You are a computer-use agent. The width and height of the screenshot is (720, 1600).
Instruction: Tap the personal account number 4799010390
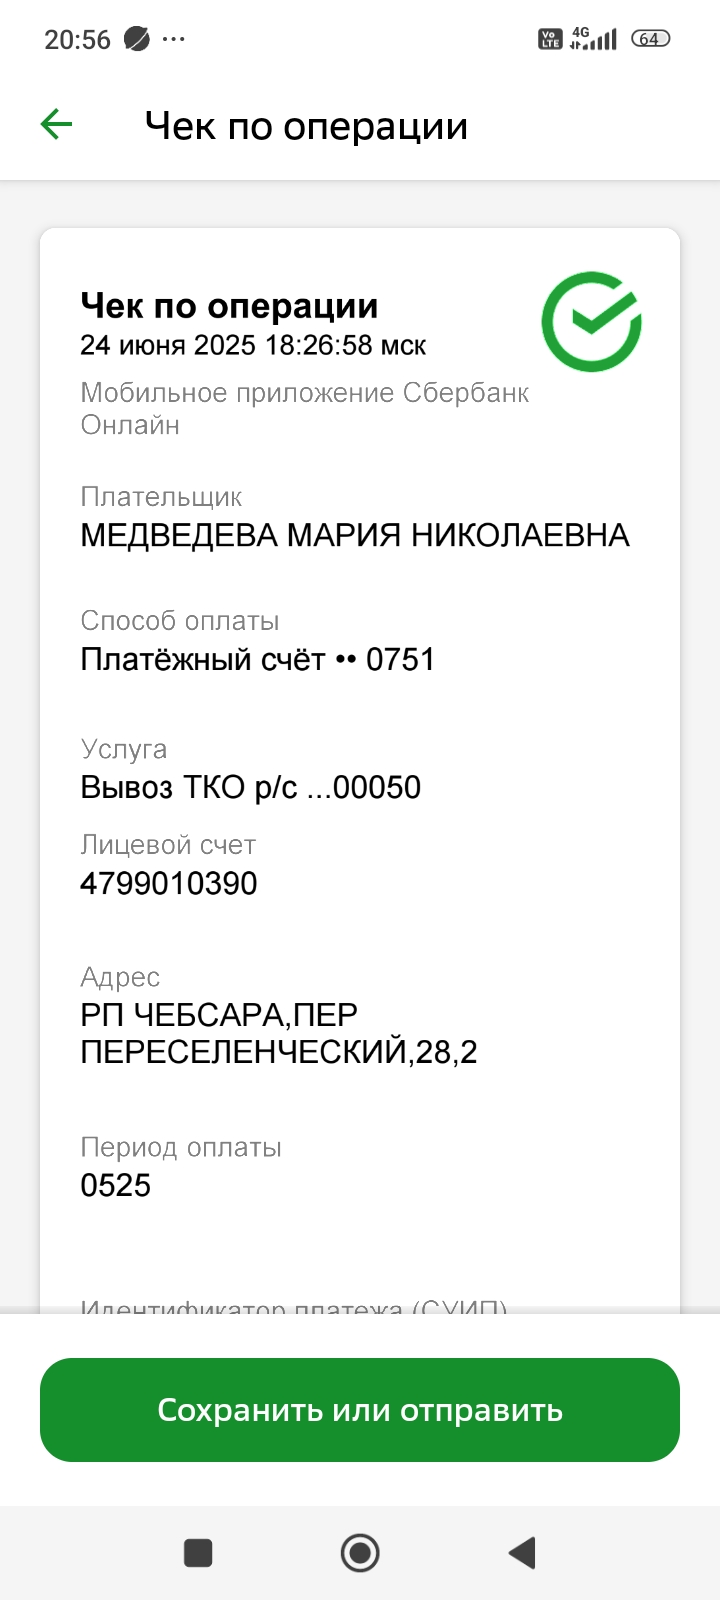point(169,883)
